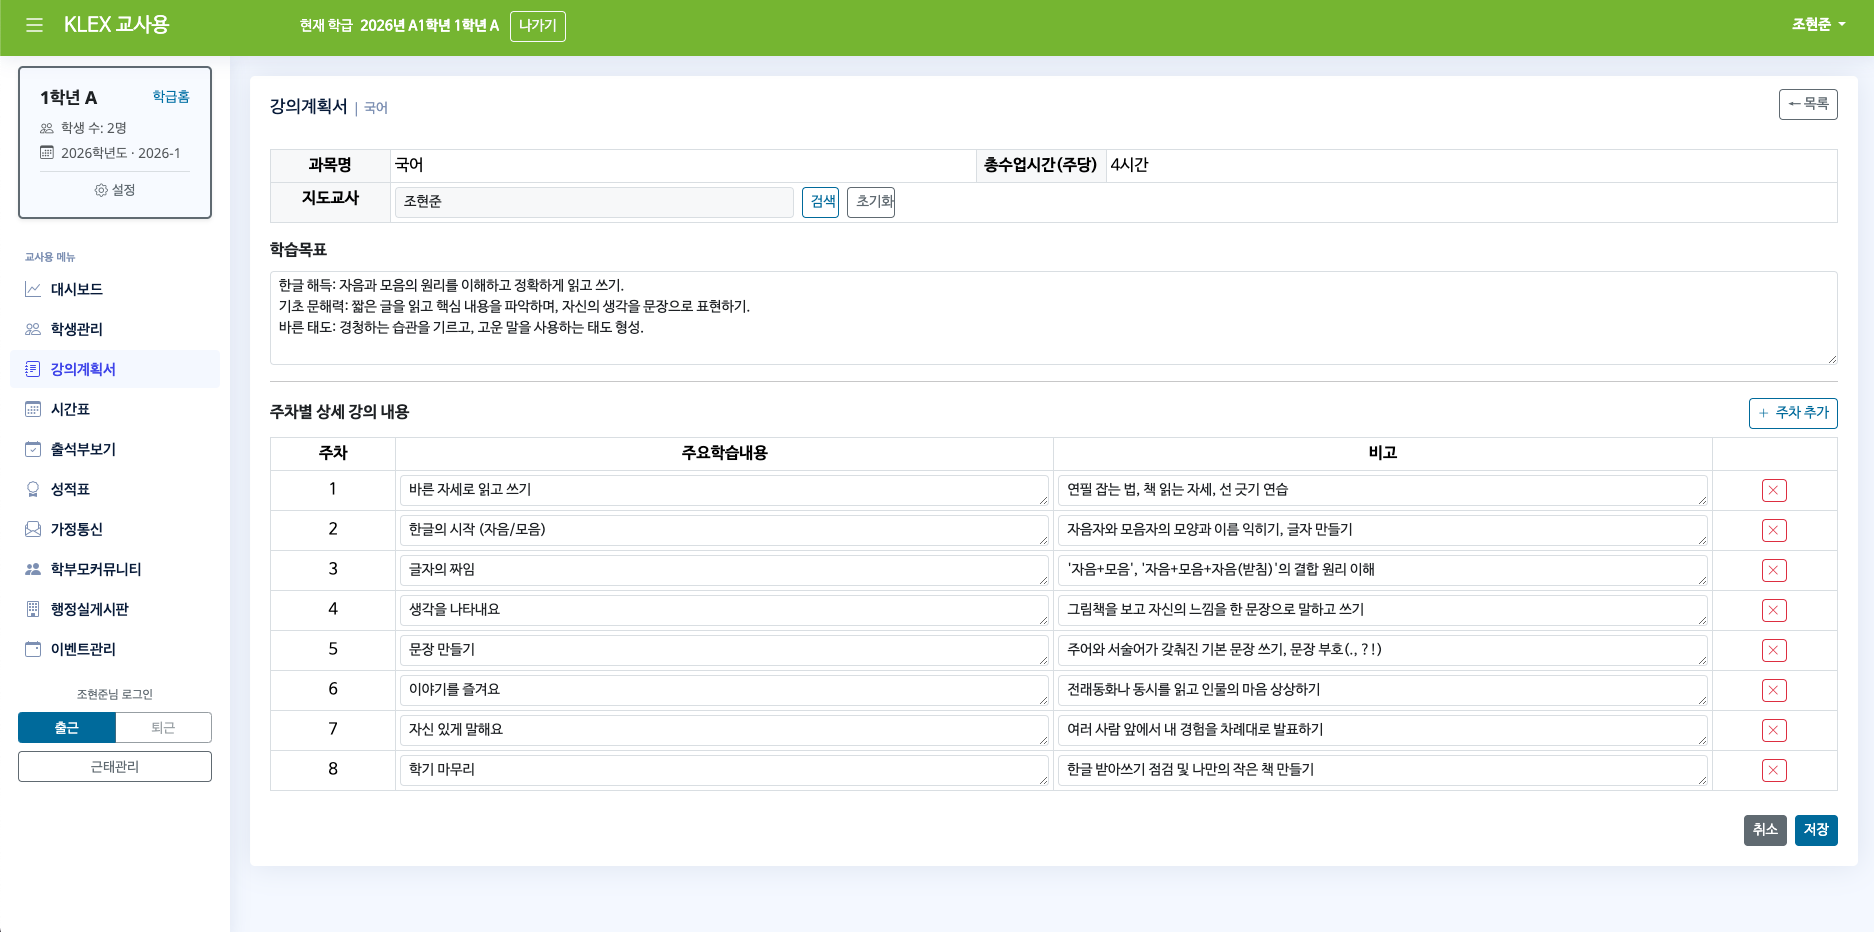Open the 성적표 grades icon
This screenshot has height=932, width=1874.
pos(30,489)
